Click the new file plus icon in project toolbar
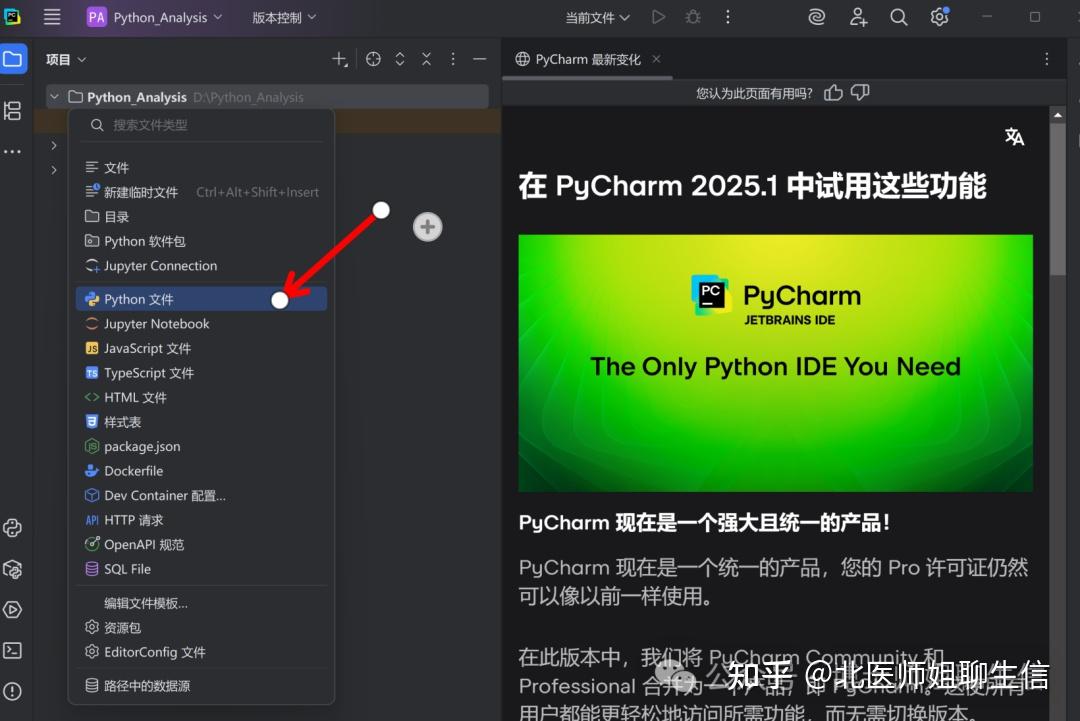Image resolution: width=1080 pixels, height=721 pixels. pos(340,60)
